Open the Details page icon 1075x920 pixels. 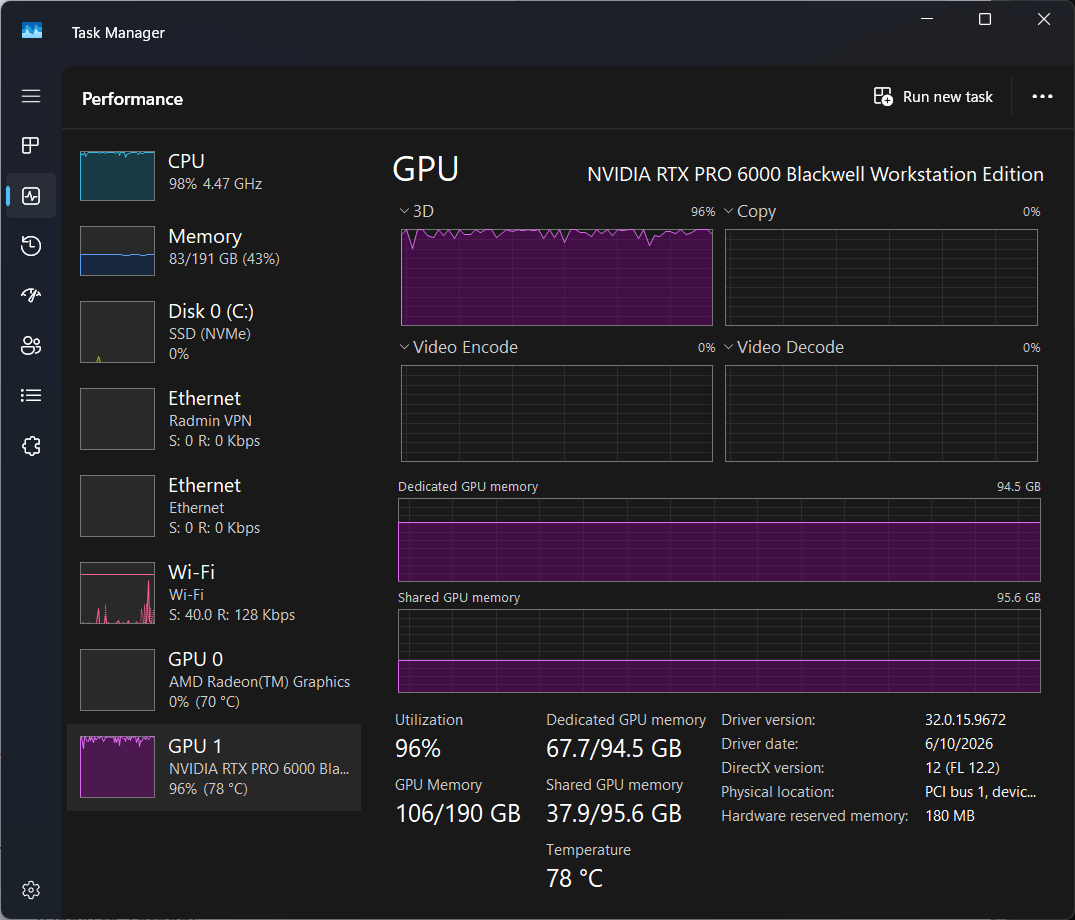31,396
